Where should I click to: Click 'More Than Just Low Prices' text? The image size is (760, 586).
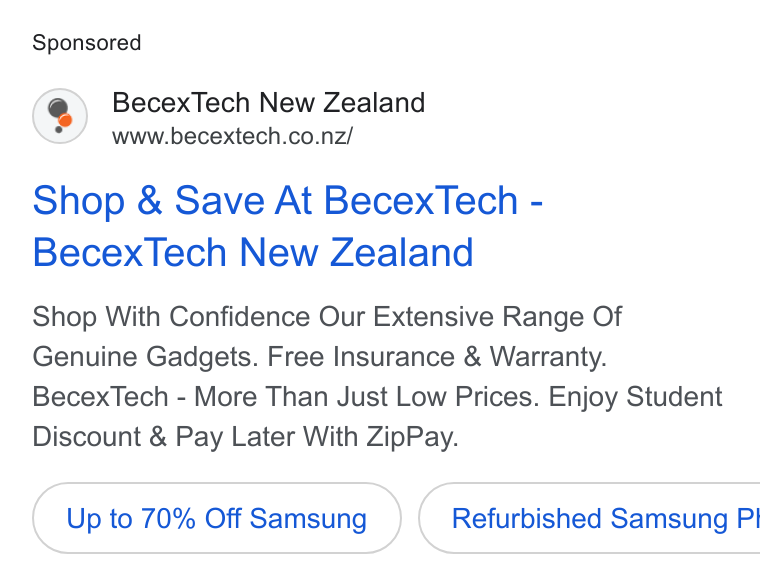(x=367, y=396)
